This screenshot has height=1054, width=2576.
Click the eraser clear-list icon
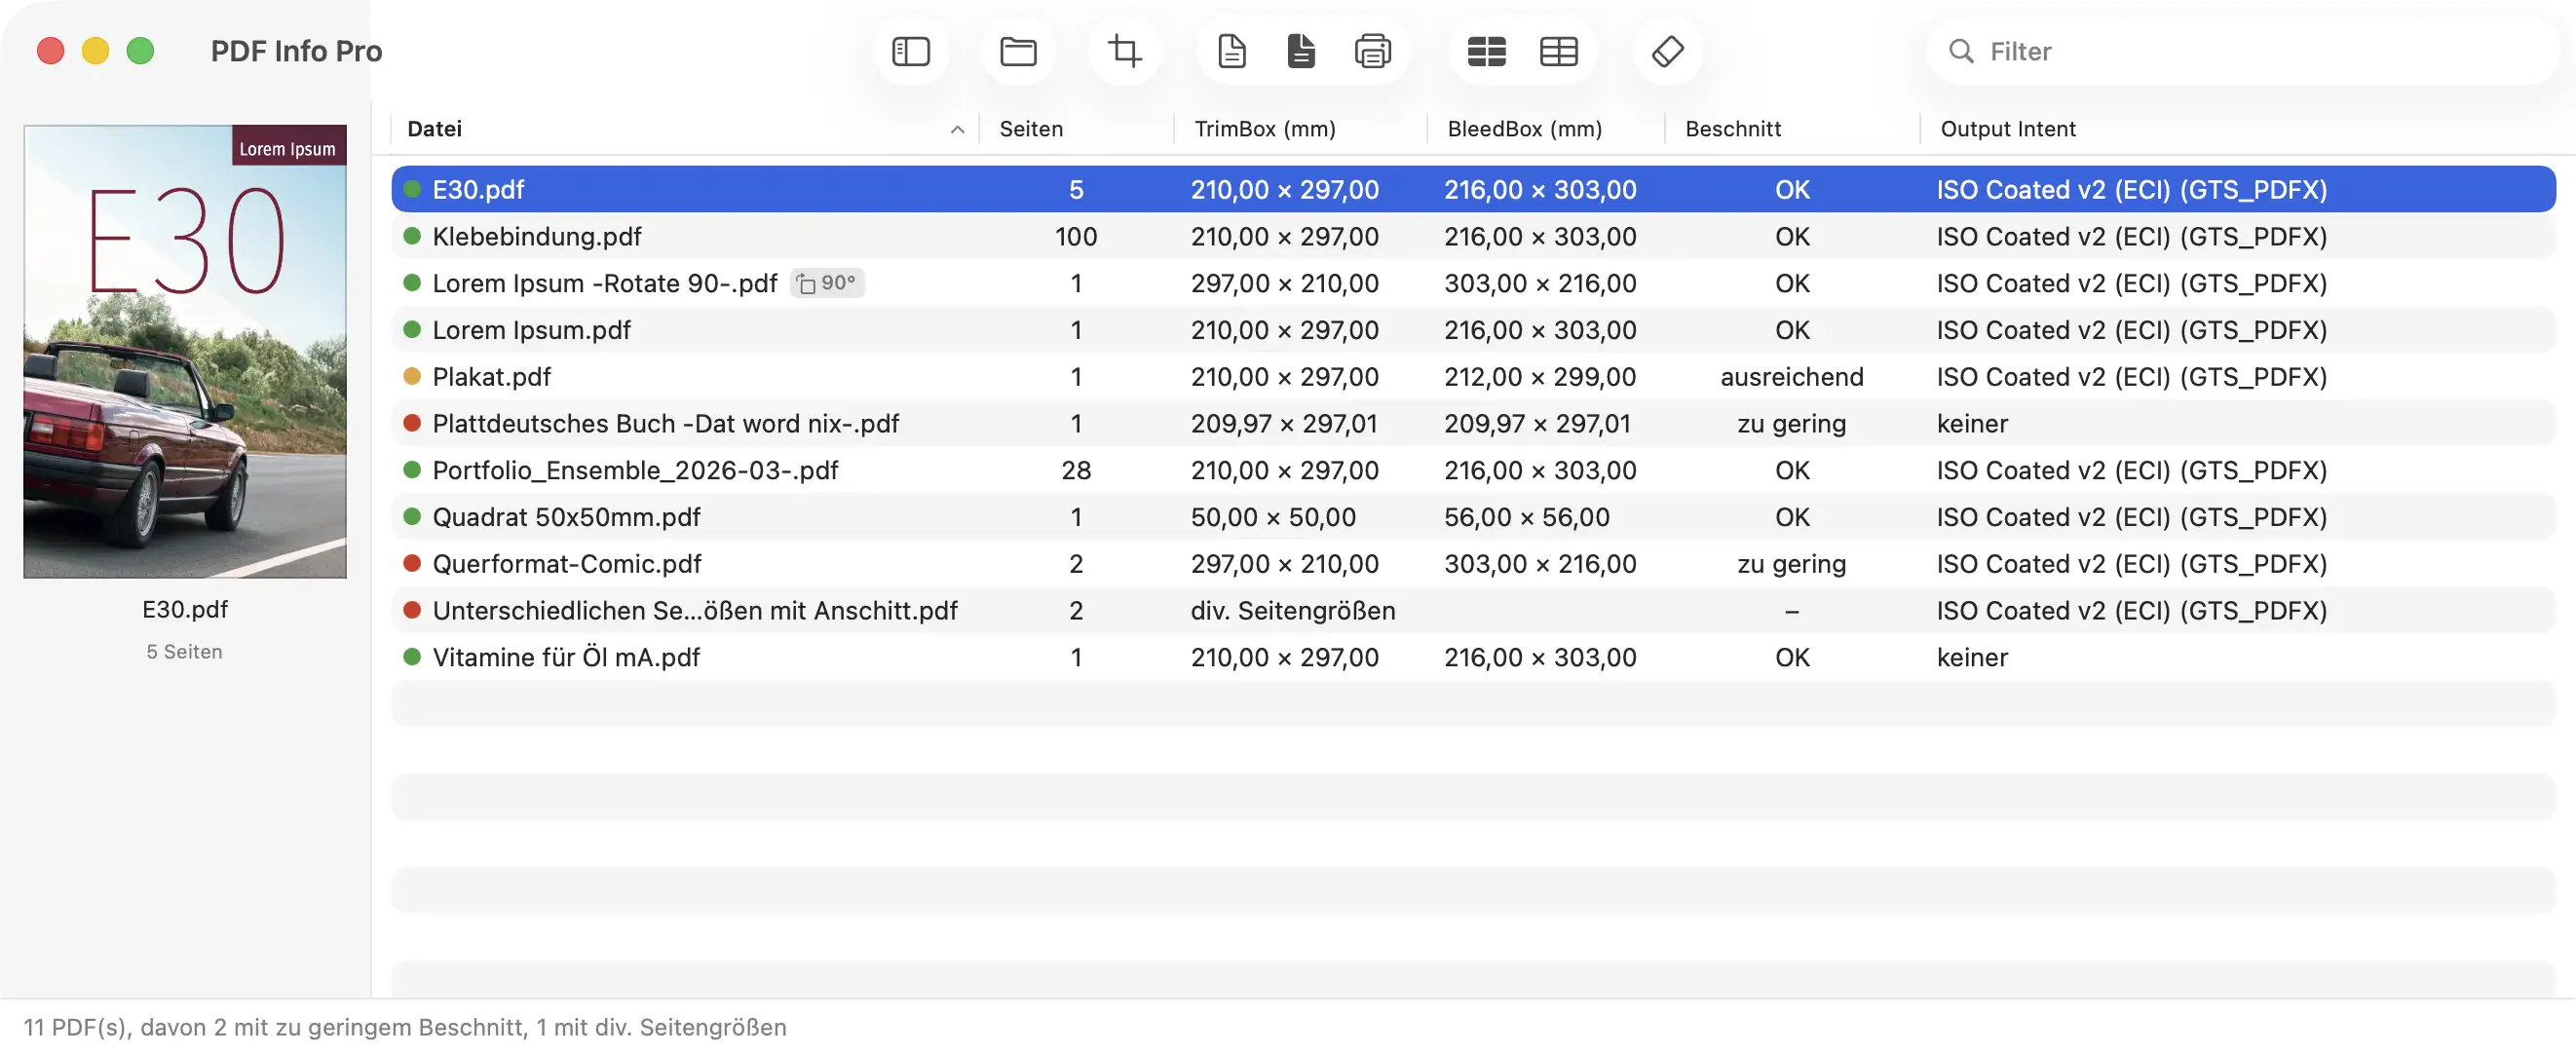[x=1667, y=51]
